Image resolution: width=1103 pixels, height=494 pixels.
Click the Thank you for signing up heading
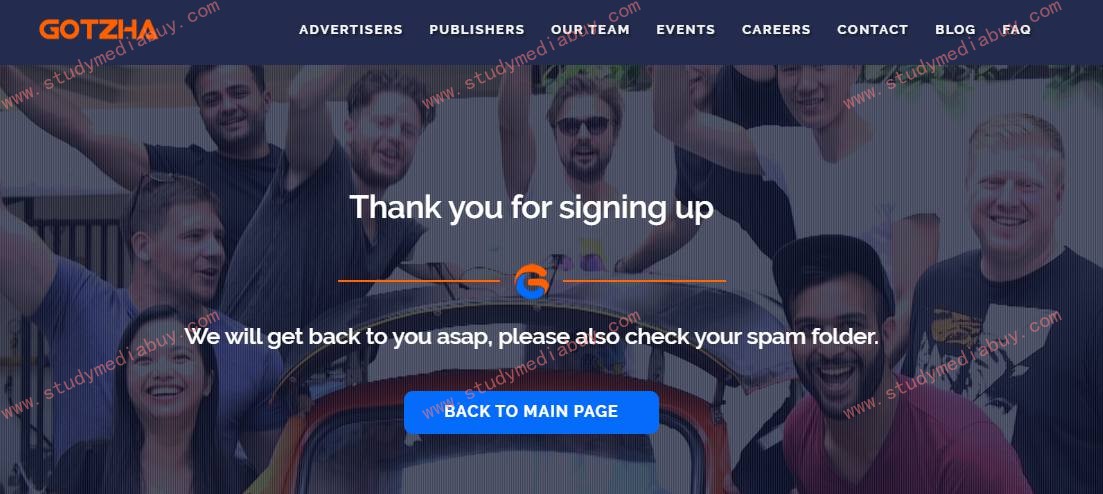coord(531,208)
